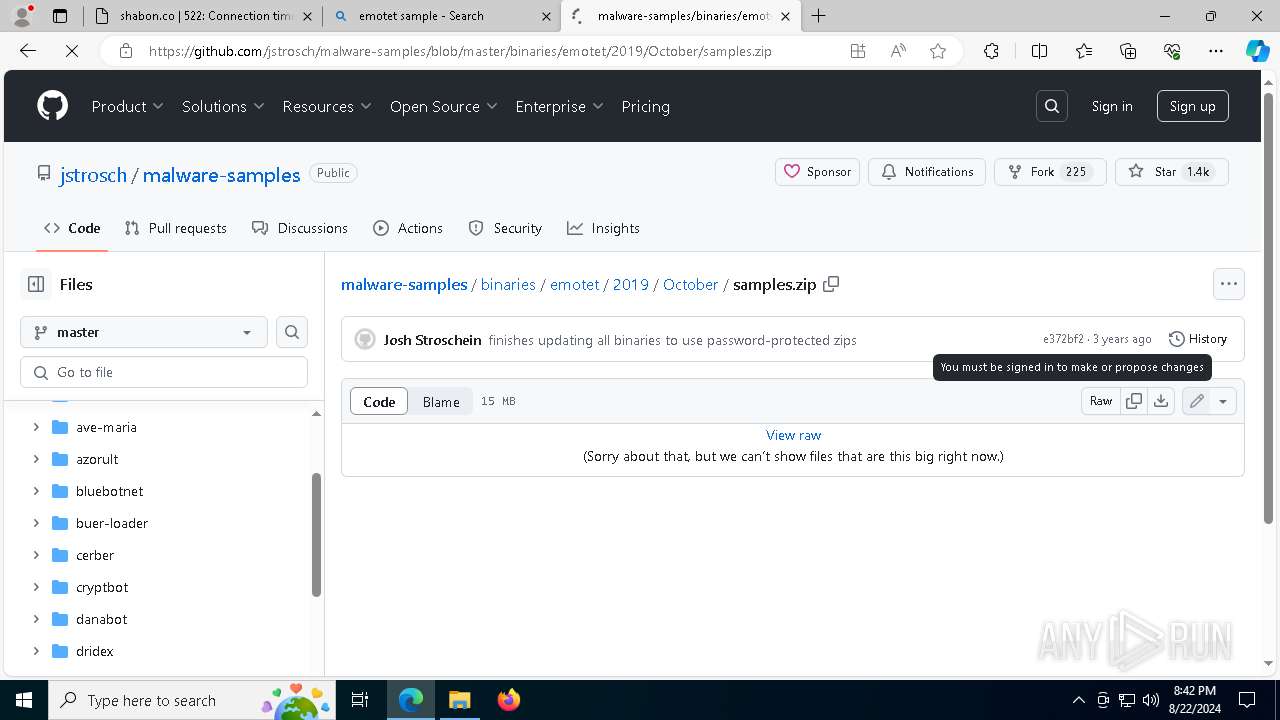1280x720 pixels.
Task: Click the Sponsor heart button
Action: coord(817,172)
